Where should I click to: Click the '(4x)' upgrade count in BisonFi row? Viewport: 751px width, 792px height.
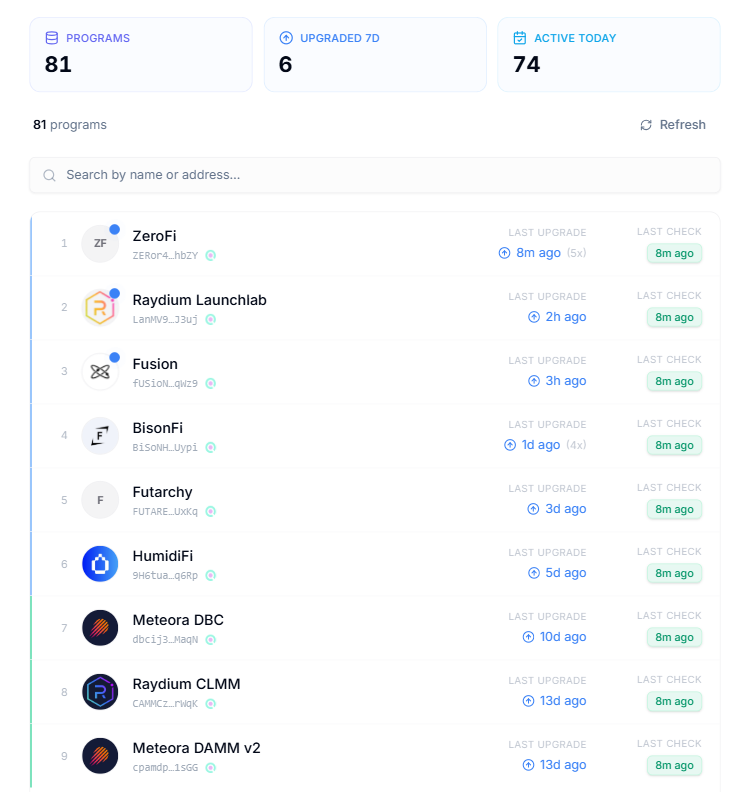tap(576, 444)
